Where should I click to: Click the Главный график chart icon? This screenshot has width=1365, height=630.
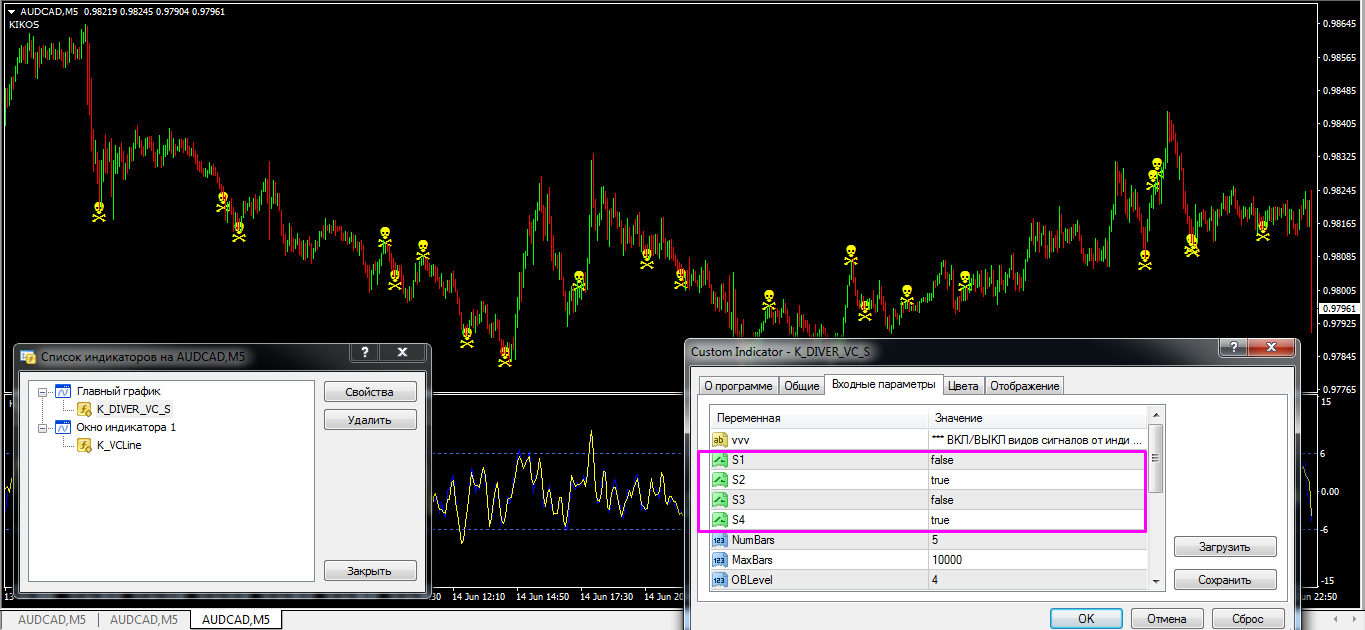64,391
